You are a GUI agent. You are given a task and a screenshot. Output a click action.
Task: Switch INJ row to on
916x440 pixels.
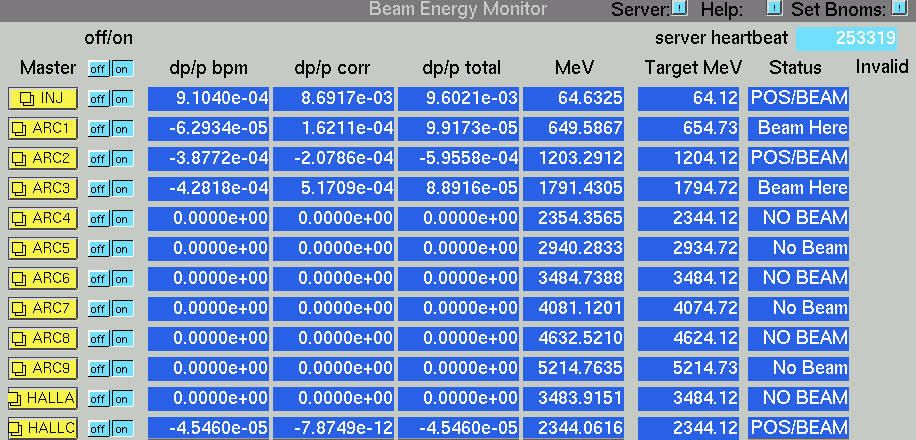point(122,99)
